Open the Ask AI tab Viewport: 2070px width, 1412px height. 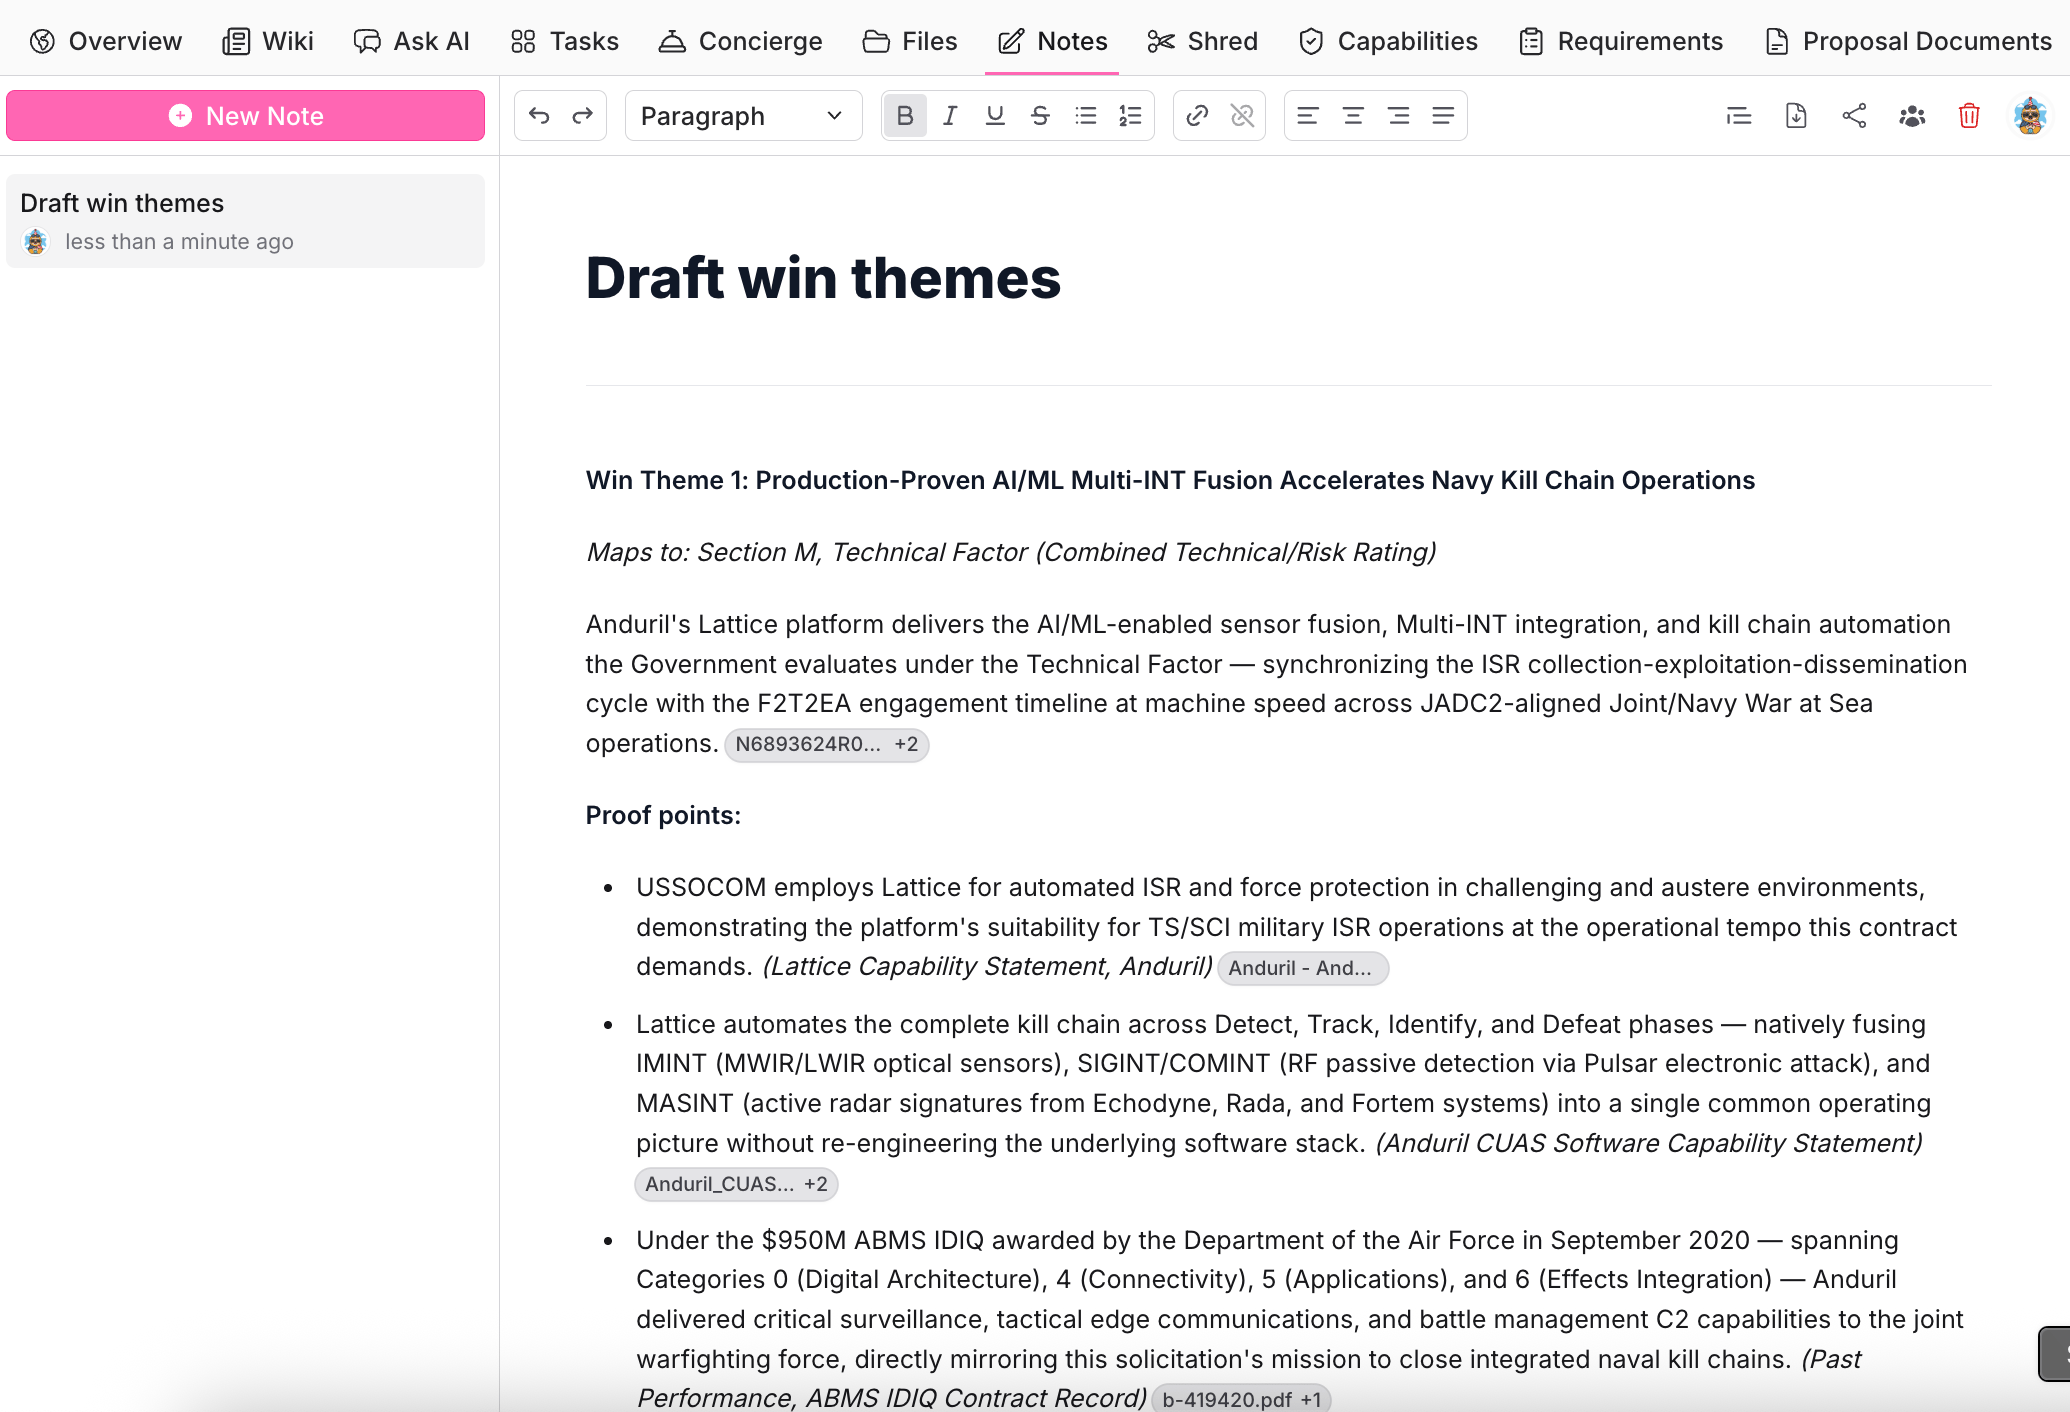point(411,41)
